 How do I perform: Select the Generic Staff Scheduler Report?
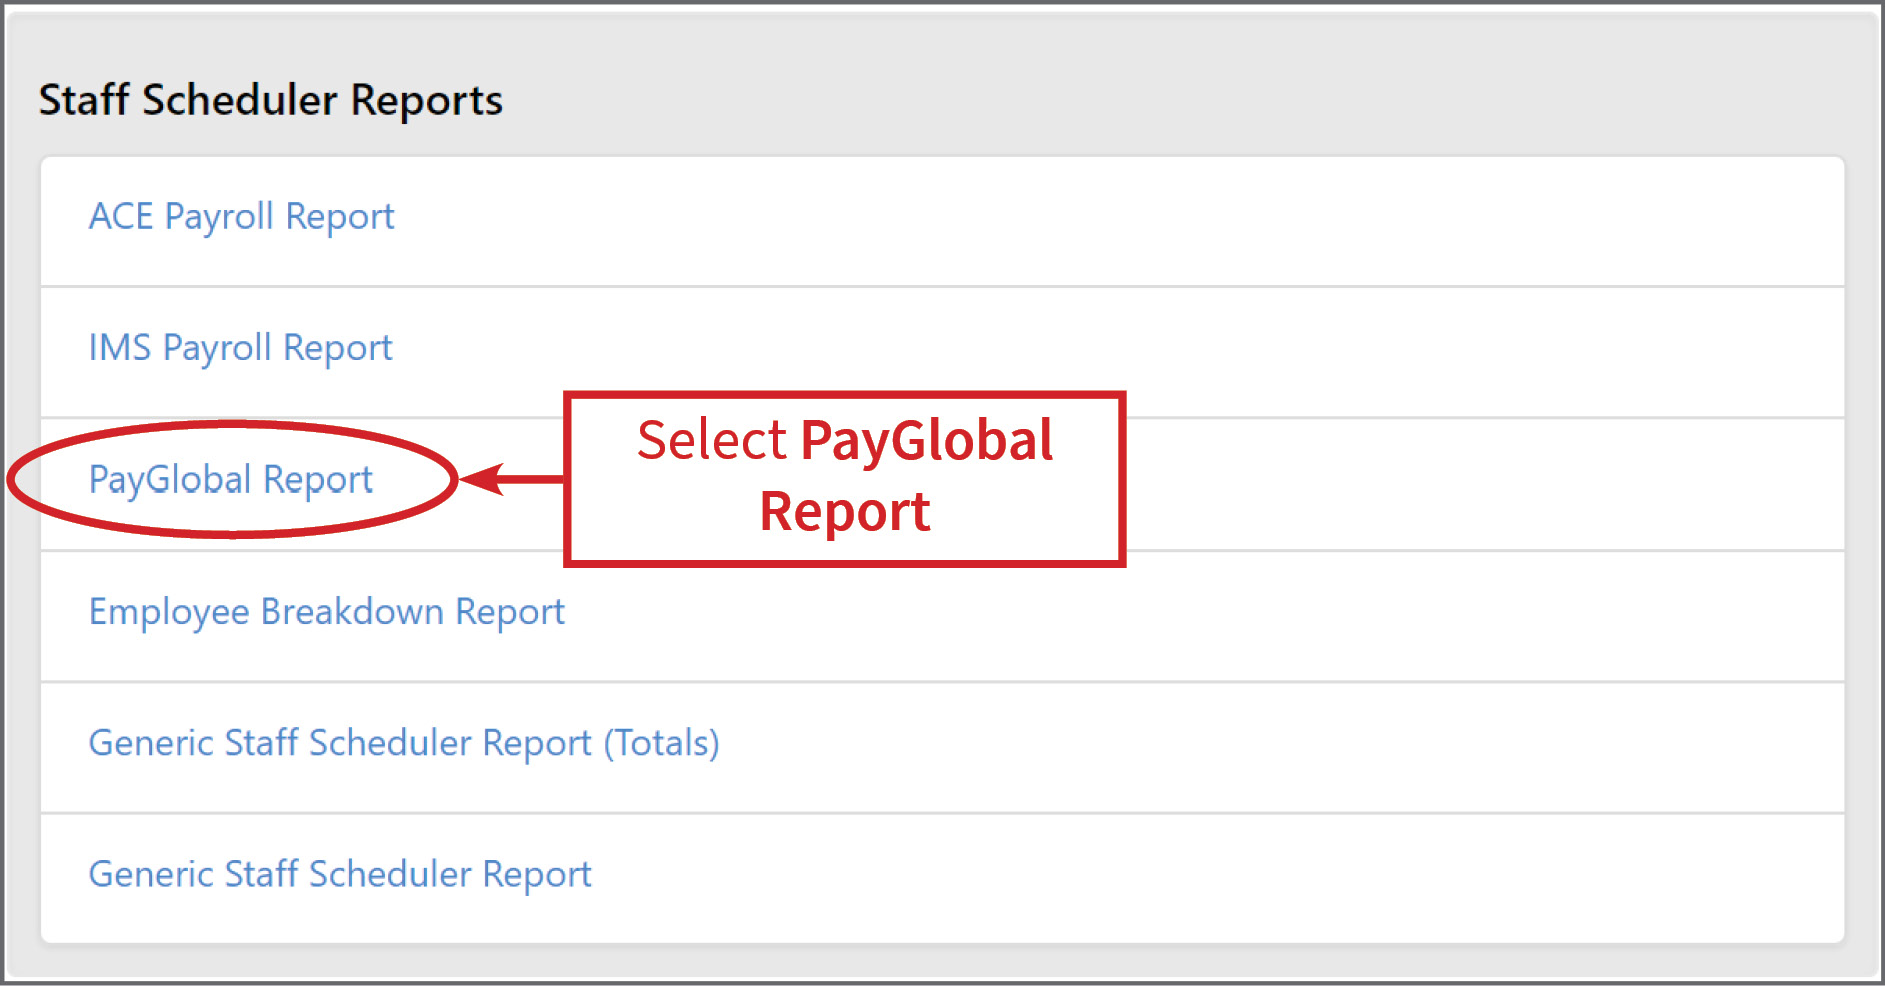click(339, 873)
